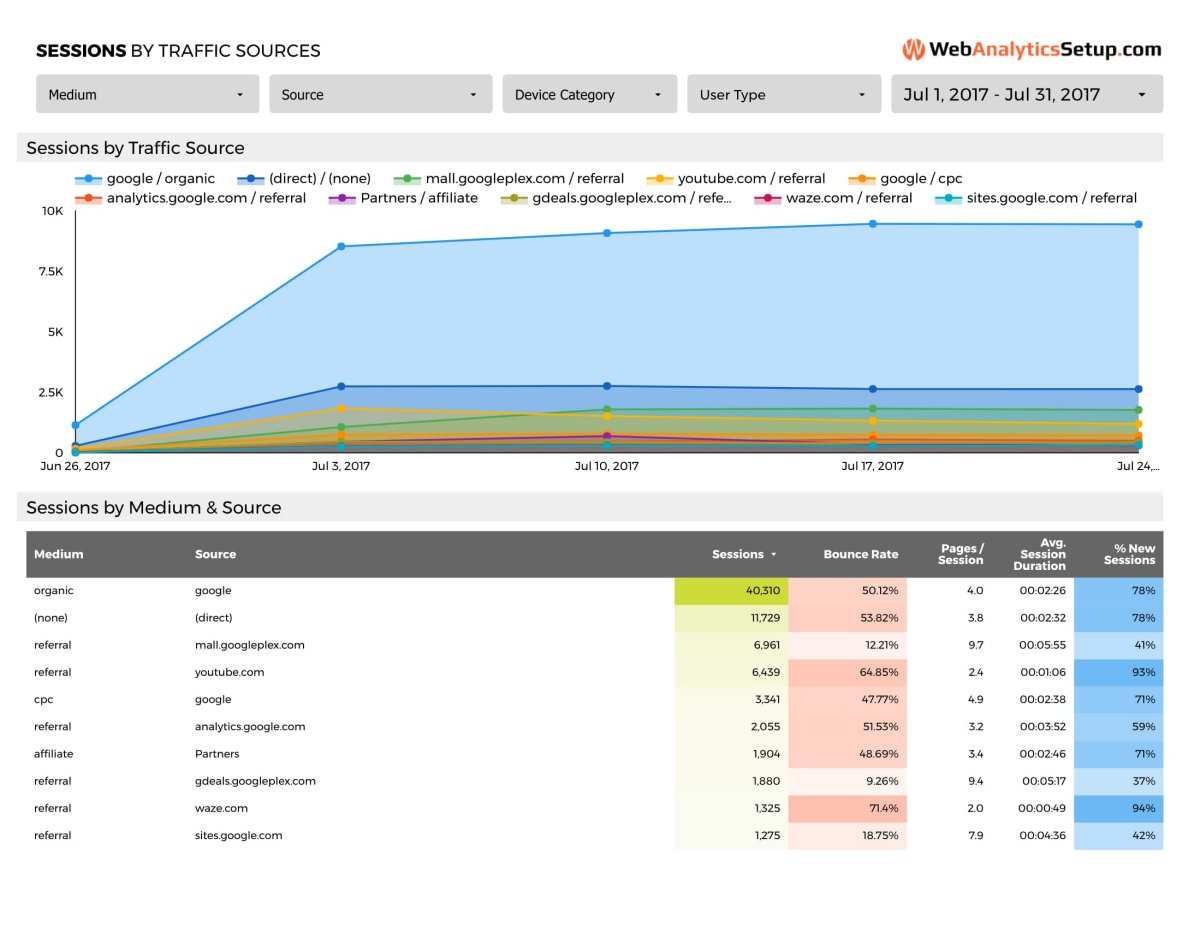Viewport: 1200px width, 927px height.
Task: Select duration cell 00:00:49
Action: (x=1042, y=808)
